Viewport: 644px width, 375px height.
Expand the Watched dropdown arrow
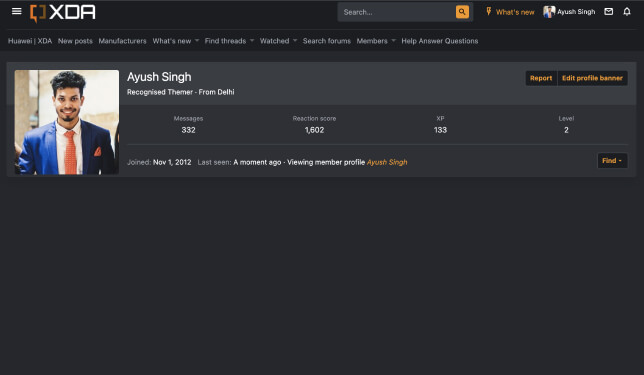(295, 41)
